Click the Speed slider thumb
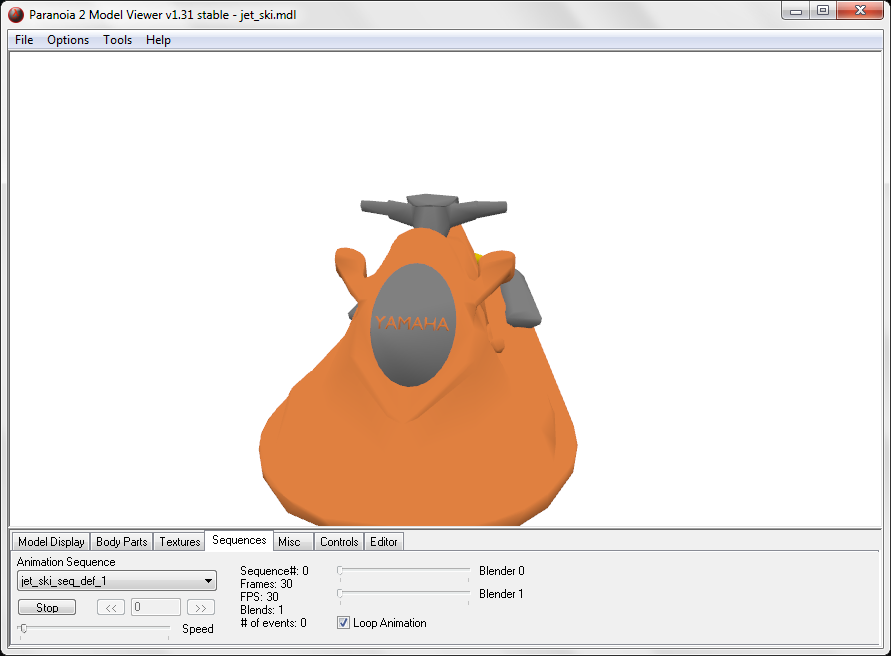 coord(24,628)
